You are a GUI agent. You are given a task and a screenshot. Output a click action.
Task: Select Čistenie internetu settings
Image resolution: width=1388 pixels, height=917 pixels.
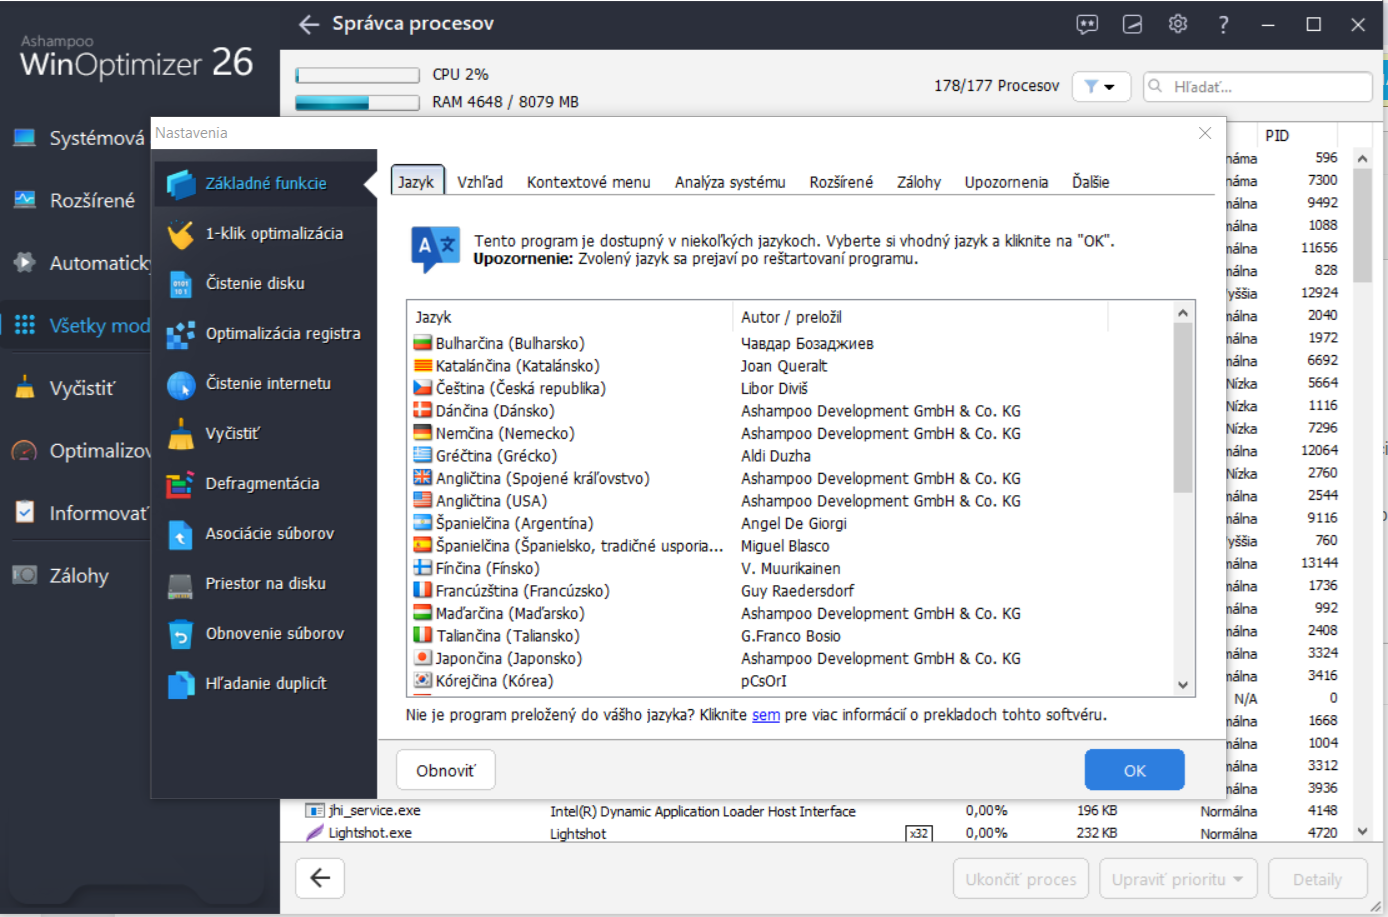click(x=264, y=383)
